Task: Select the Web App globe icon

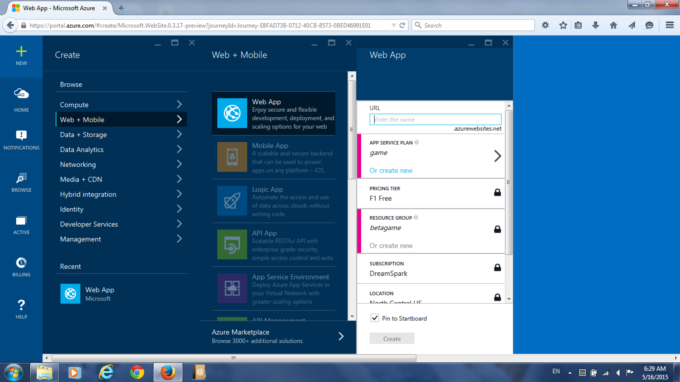Action: click(x=232, y=113)
